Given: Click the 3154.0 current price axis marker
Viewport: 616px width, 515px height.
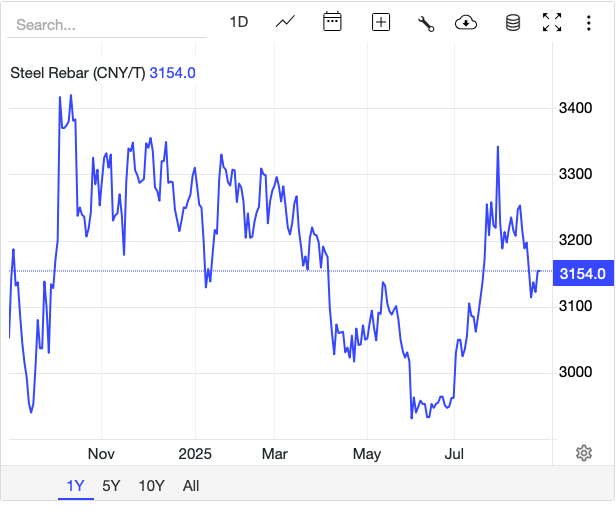Looking at the screenshot, I should coord(582,273).
